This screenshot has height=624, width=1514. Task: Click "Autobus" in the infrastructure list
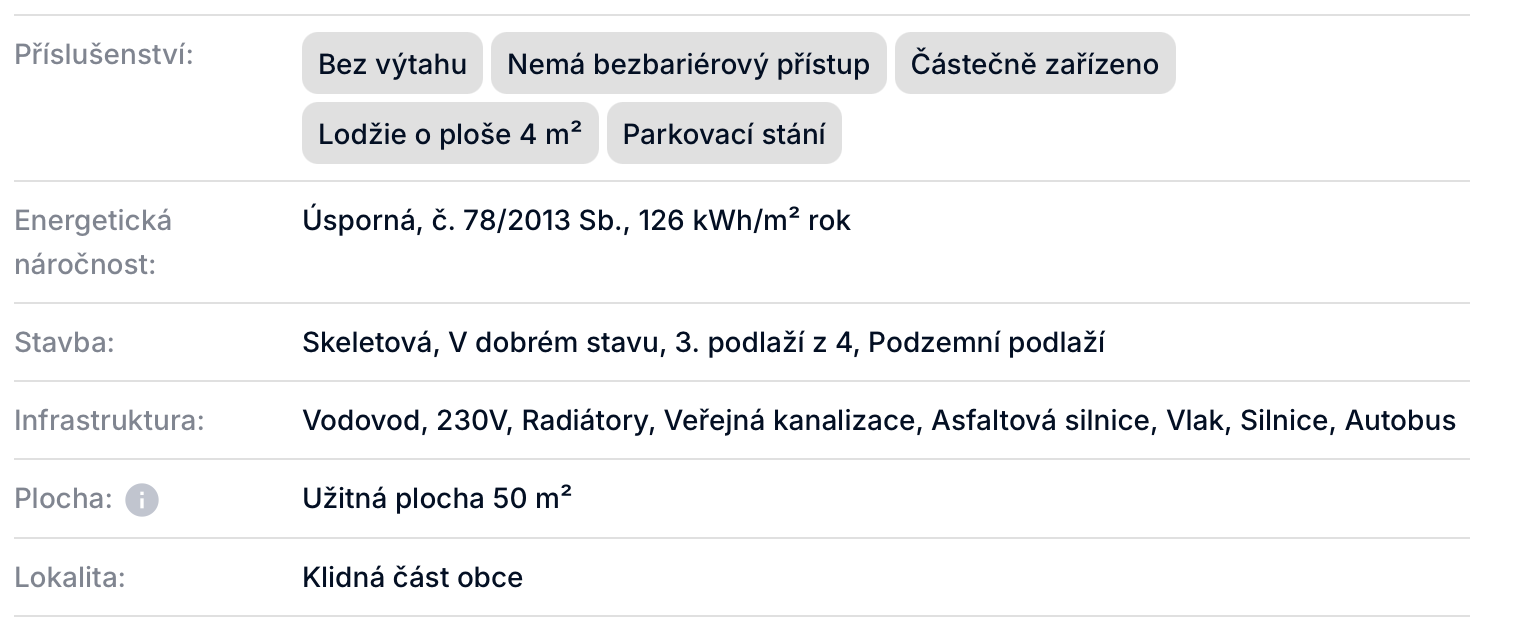click(1400, 421)
